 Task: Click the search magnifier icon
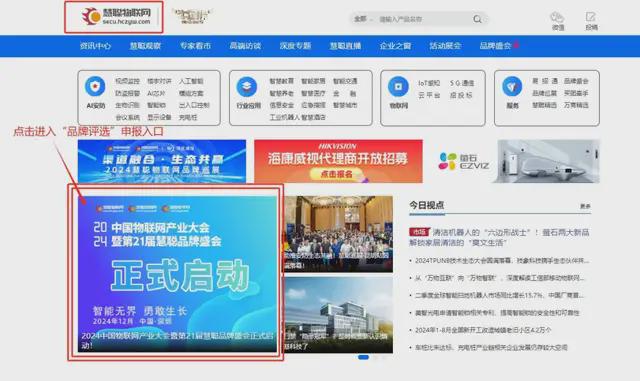click(x=477, y=19)
